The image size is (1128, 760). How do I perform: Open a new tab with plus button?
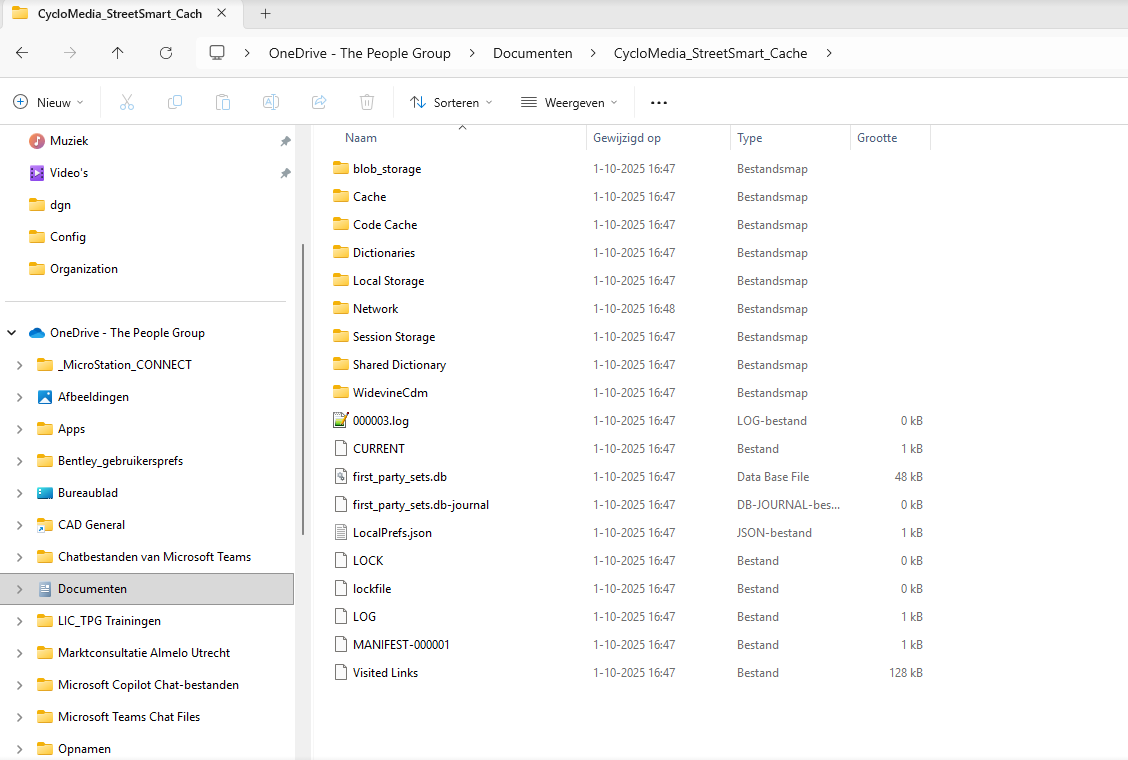[265, 14]
